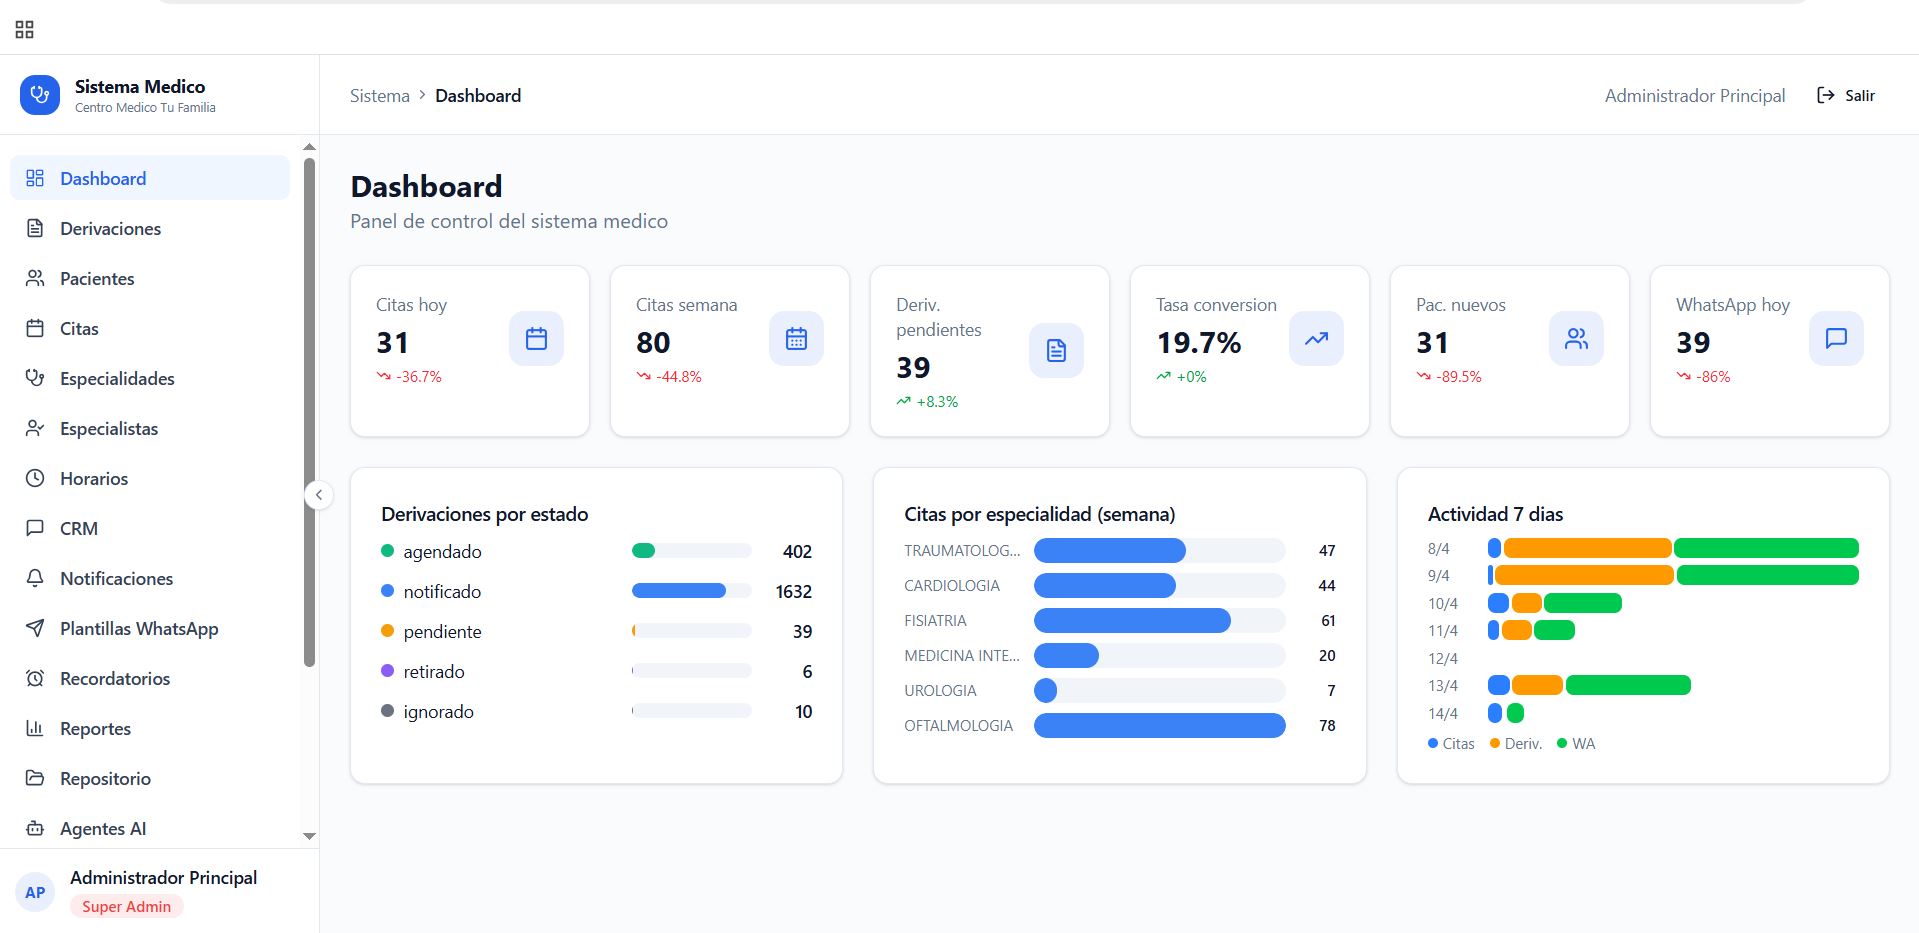This screenshot has height=933, width=1919.
Task: Click the AP user avatar at the bottom
Action: click(35, 893)
